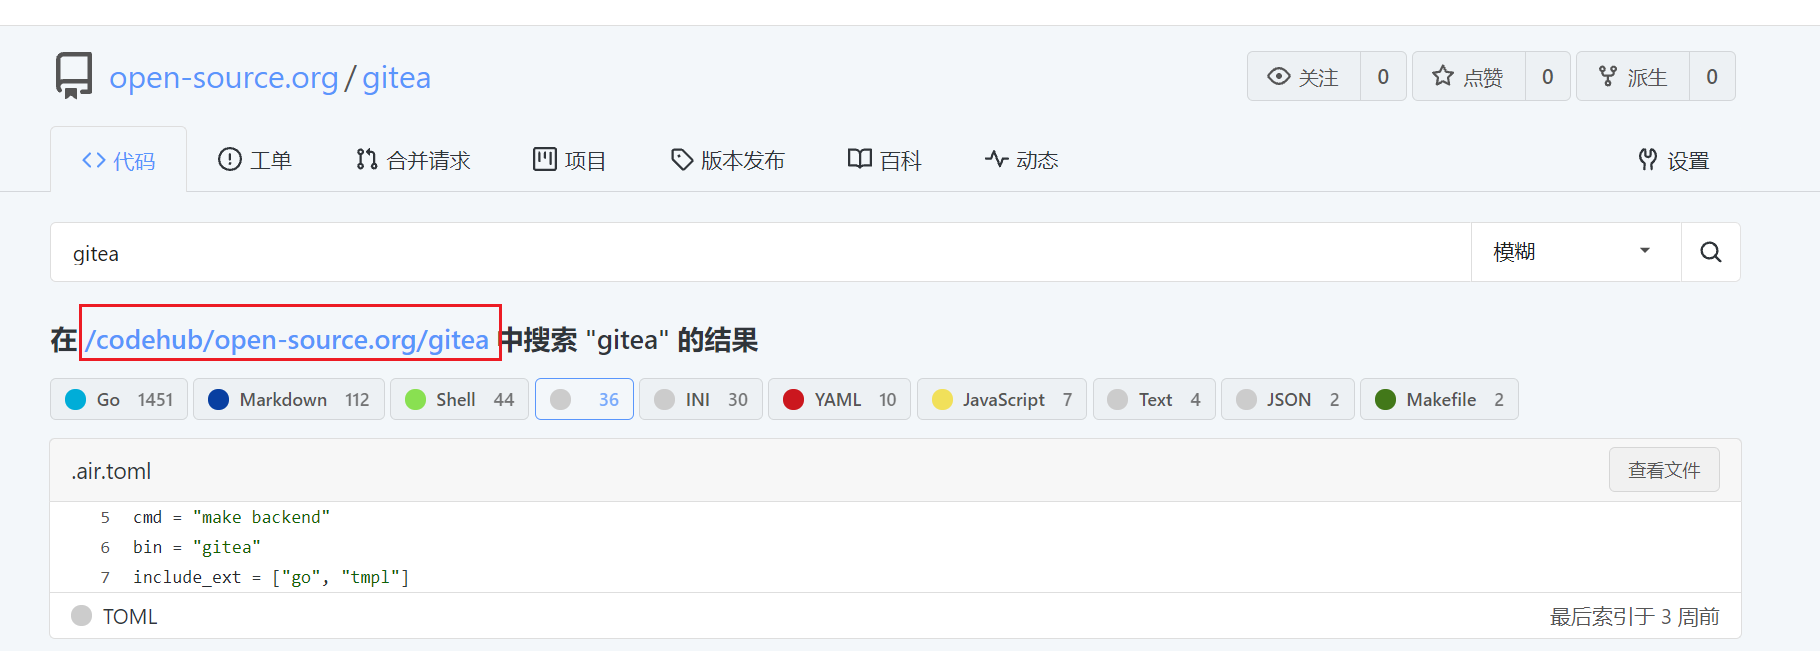Screen dimensions: 1820x651
Task: Click the search input containing gitea
Action: point(761,252)
